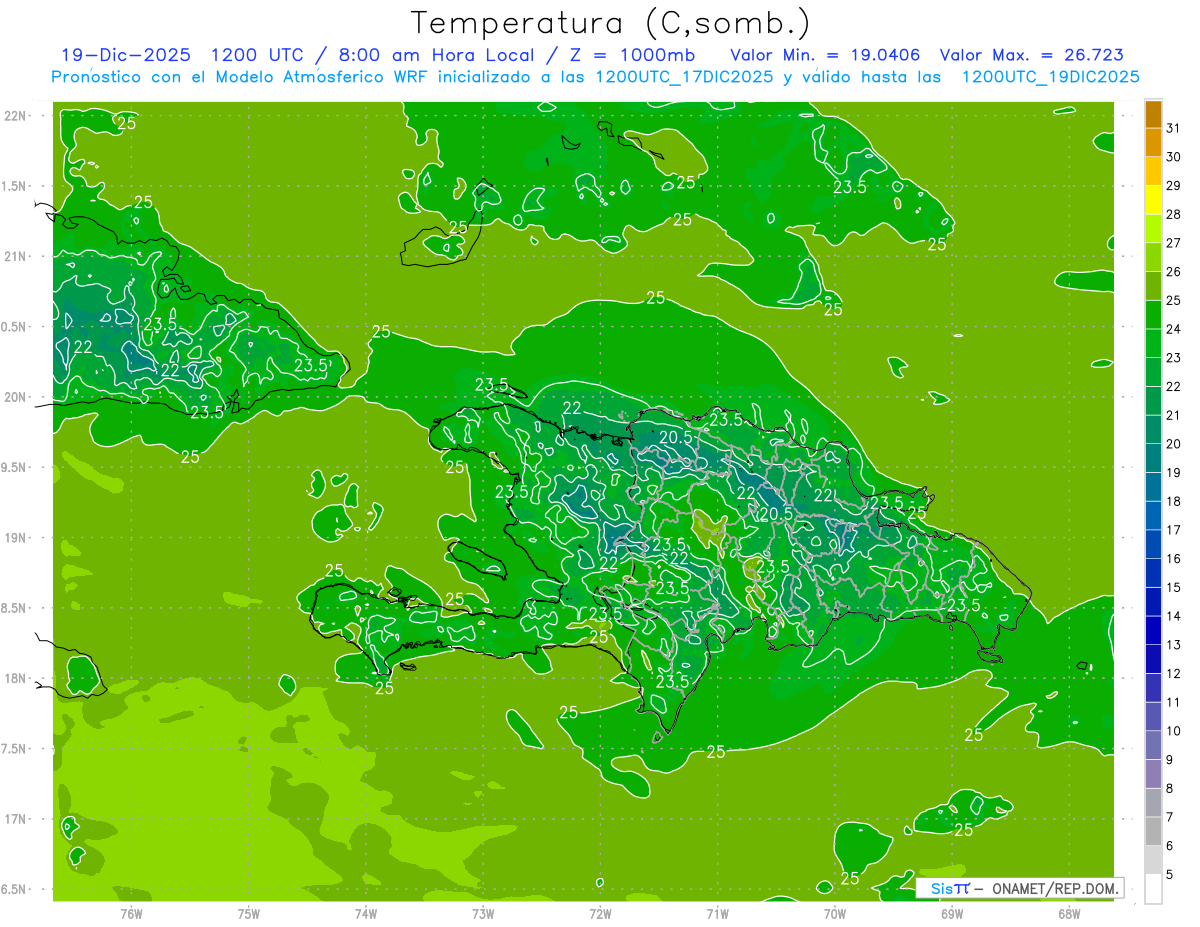The height and width of the screenshot is (927, 1200).
Task: Click the white swatch at color scale bottom
Action: (1153, 889)
